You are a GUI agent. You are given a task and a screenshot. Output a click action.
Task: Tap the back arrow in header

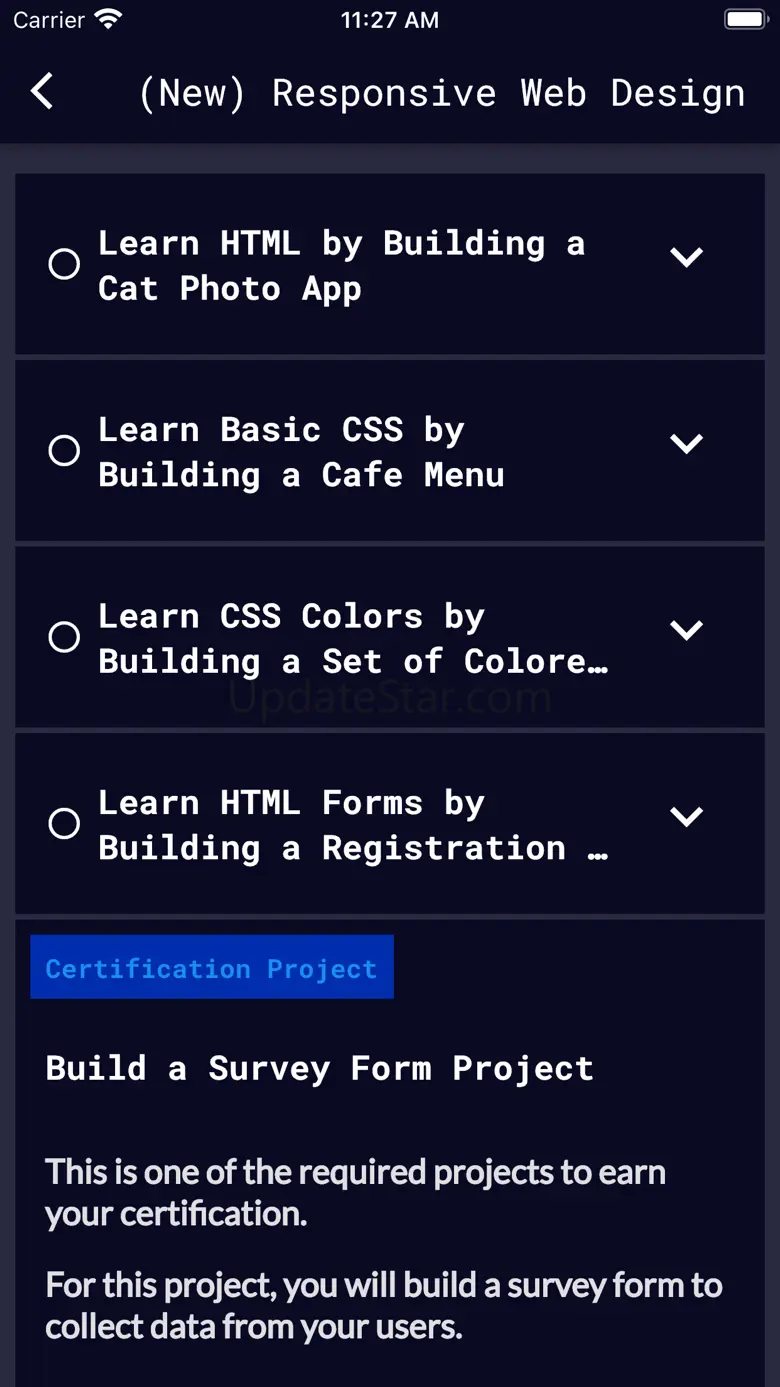coord(42,92)
